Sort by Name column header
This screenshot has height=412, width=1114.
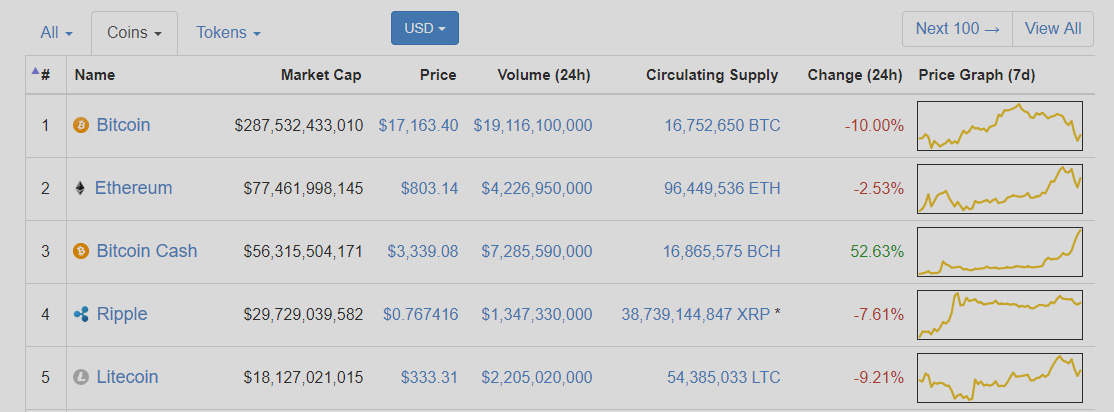pyautogui.click(x=94, y=75)
